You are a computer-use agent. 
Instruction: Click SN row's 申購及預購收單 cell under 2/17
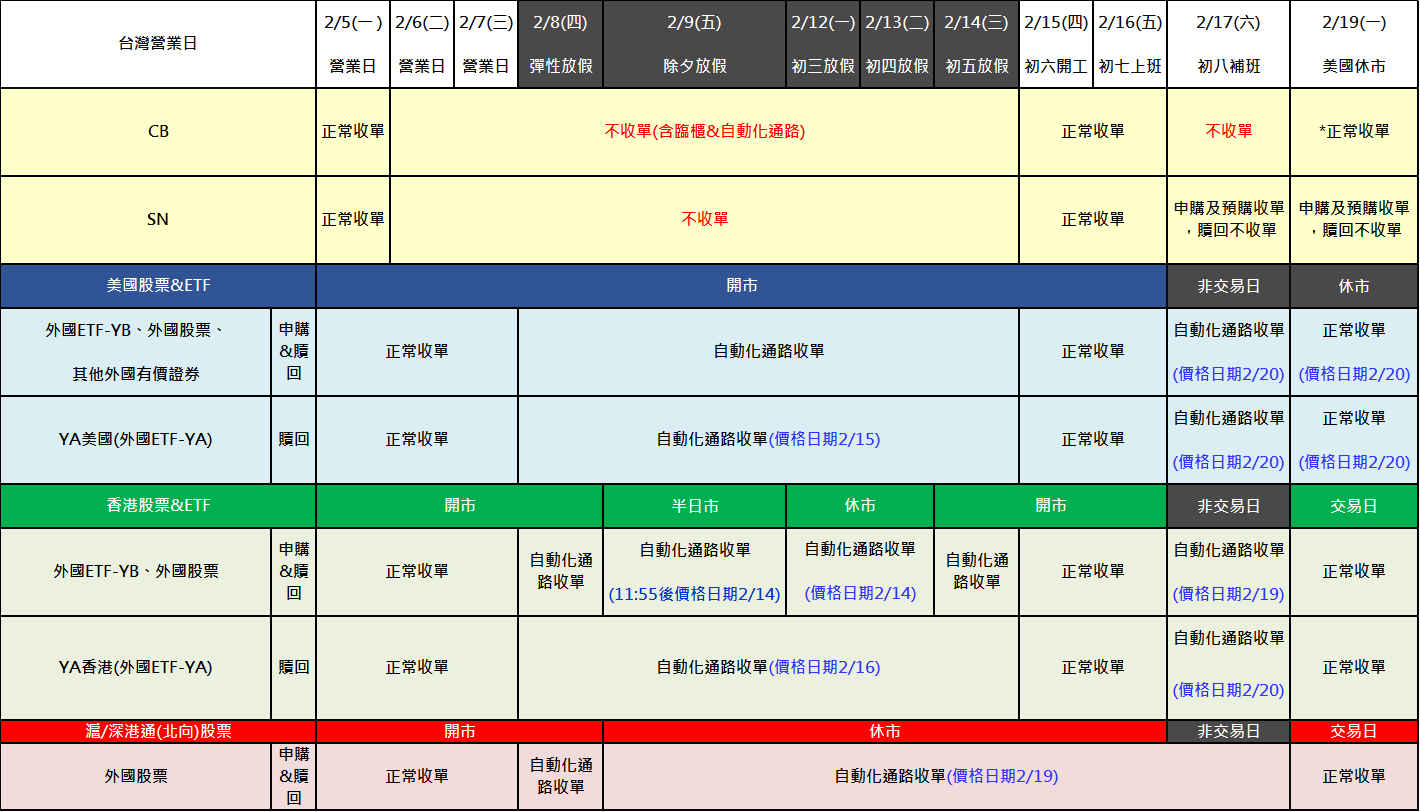[x=1229, y=220]
